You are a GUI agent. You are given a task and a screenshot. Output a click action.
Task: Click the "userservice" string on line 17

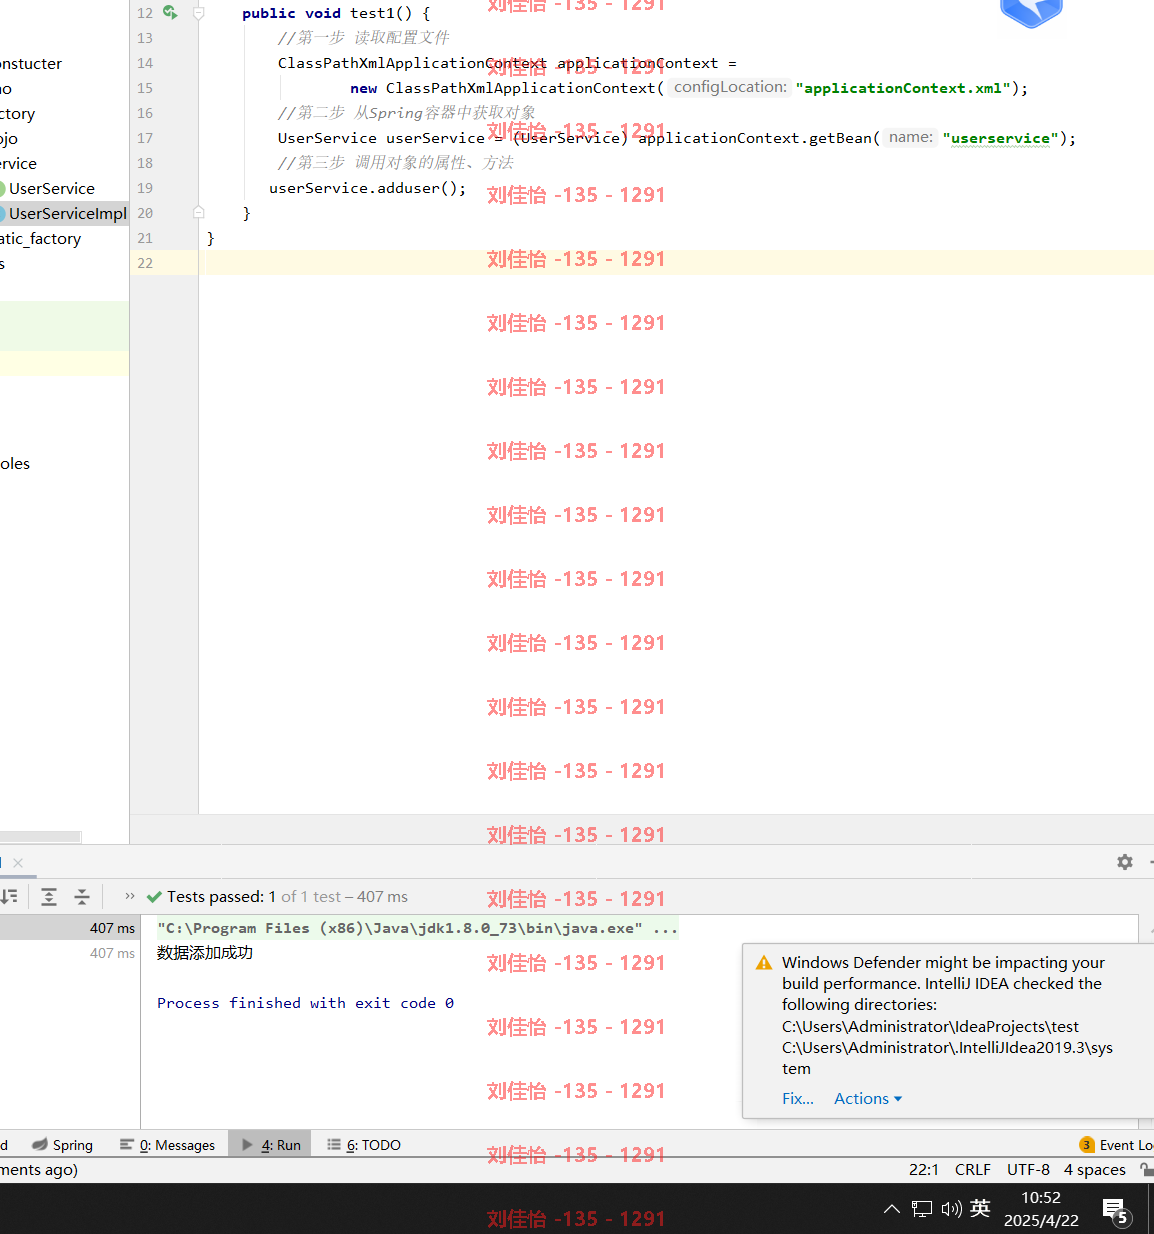[x=1001, y=138]
